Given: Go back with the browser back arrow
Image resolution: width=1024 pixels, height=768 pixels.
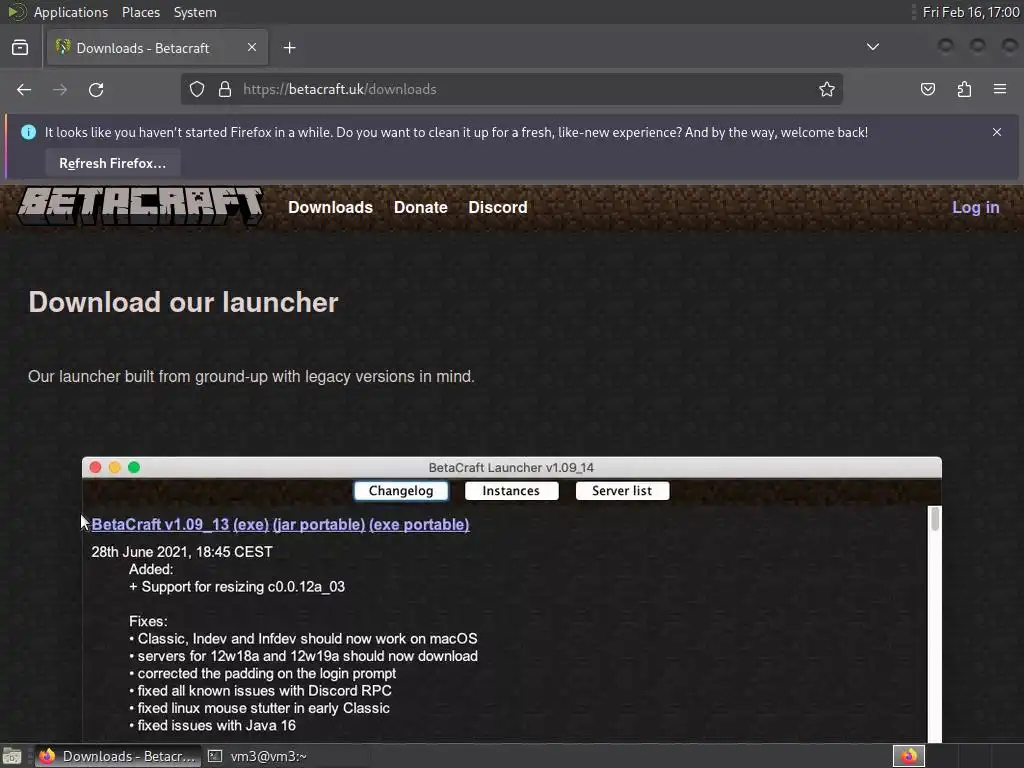Looking at the screenshot, I should pyautogui.click(x=24, y=89).
